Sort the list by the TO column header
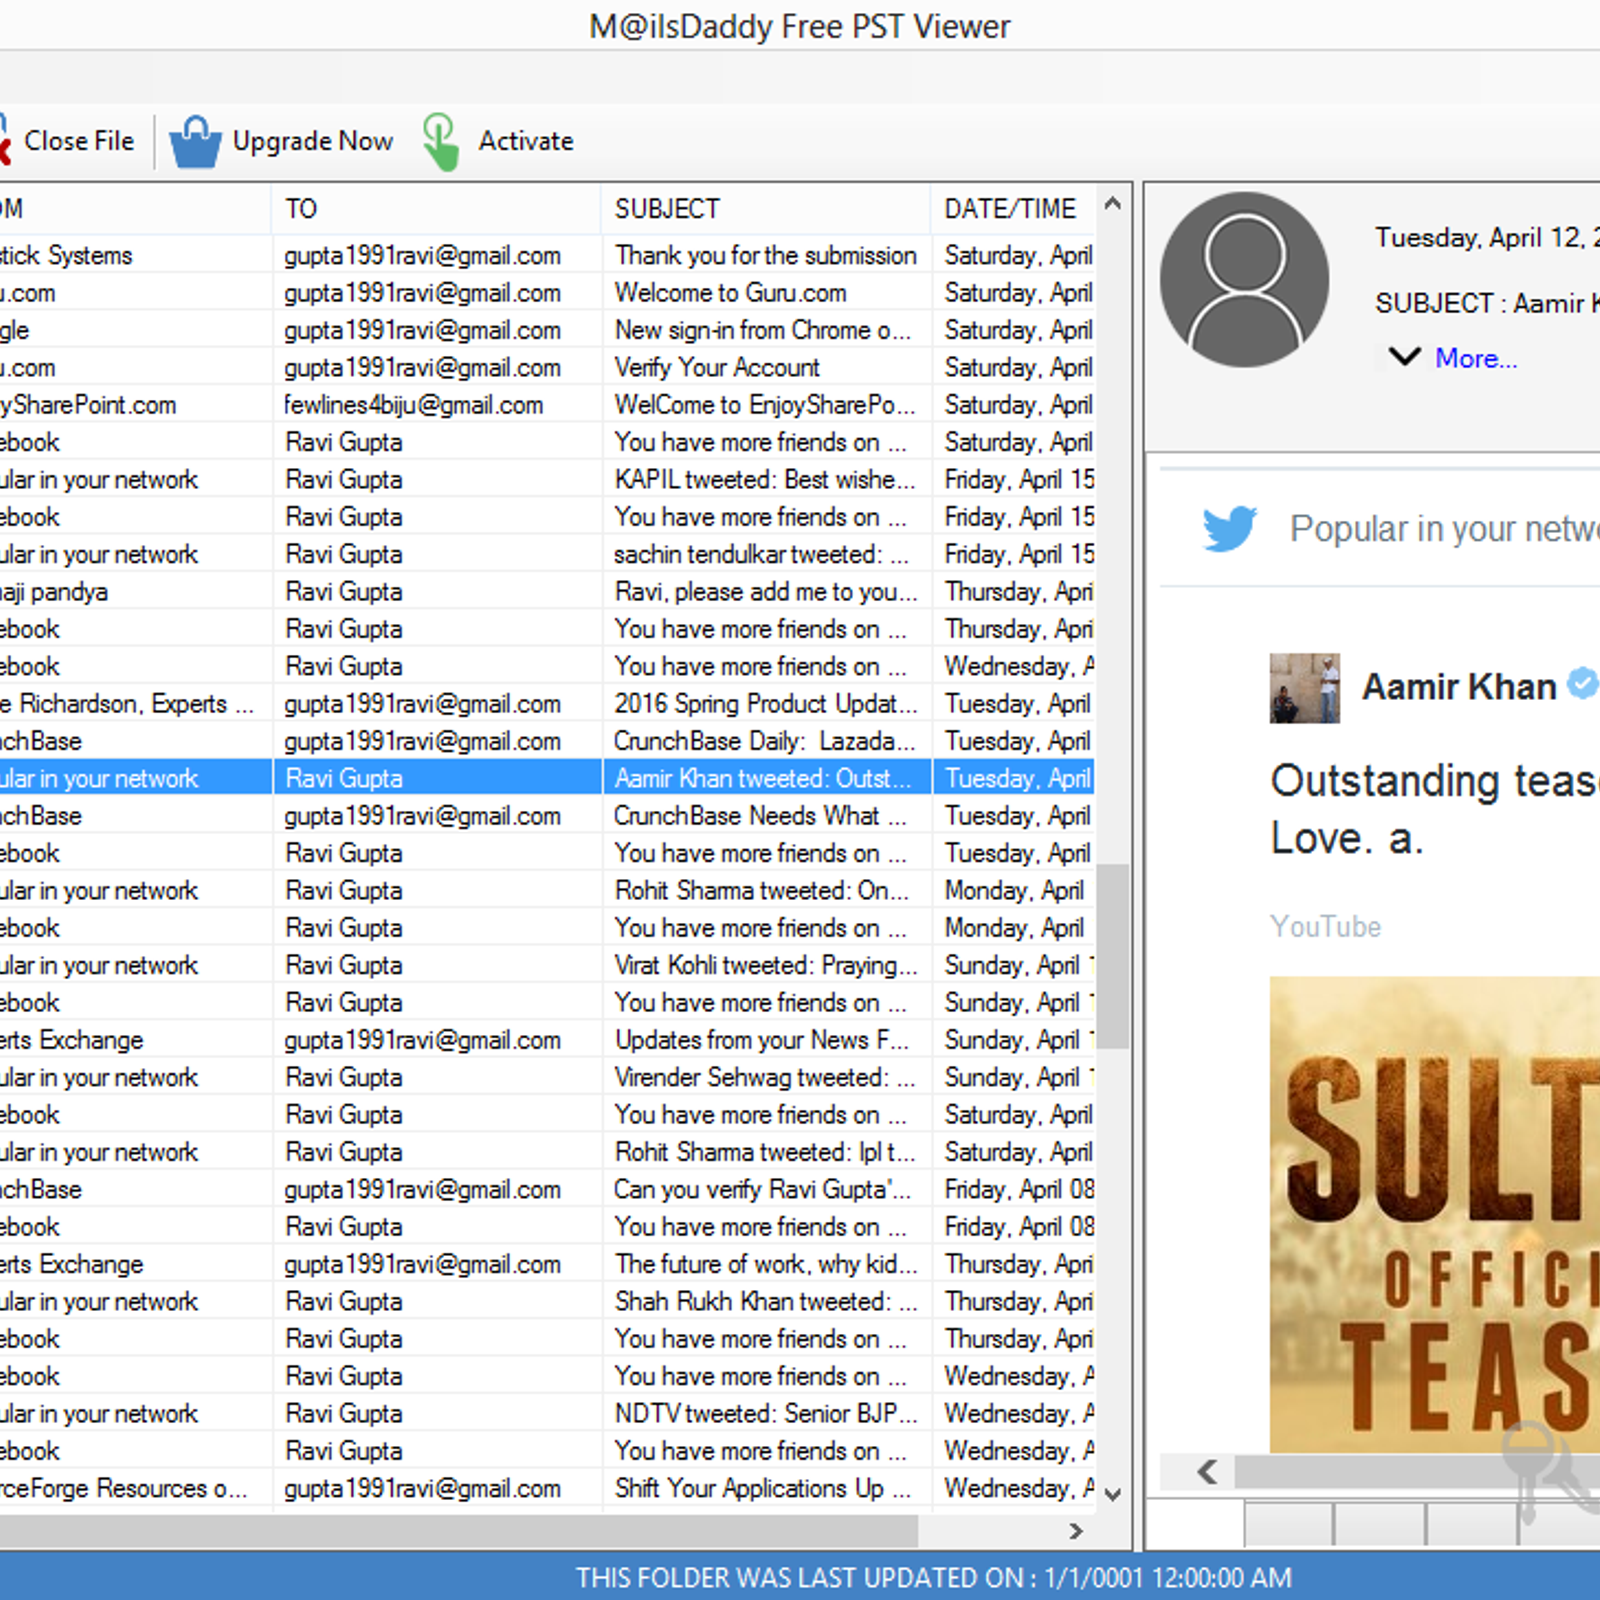Screen dimensions: 1600x1600 [436, 209]
